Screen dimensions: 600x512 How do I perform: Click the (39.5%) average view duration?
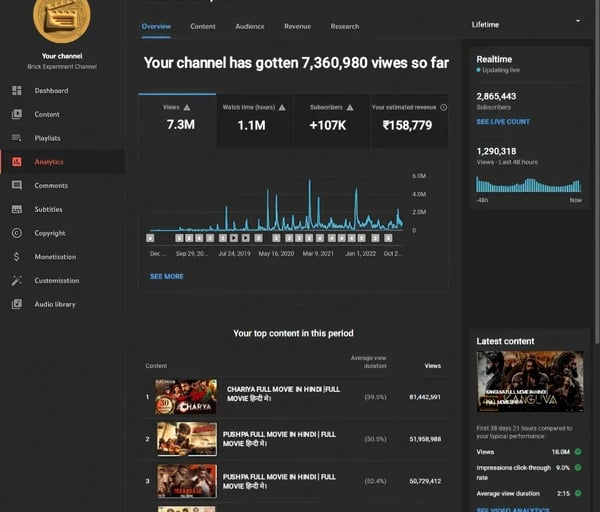pyautogui.click(x=375, y=397)
